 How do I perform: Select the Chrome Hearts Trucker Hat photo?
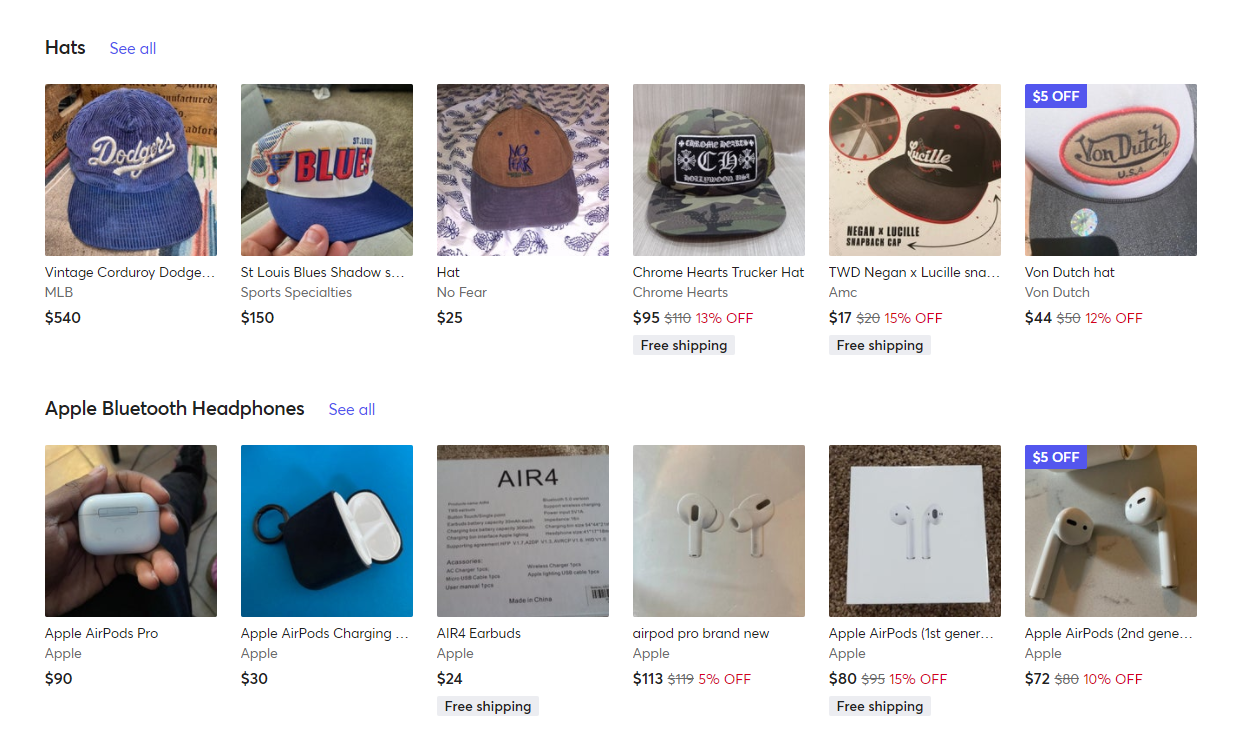pyautogui.click(x=719, y=170)
